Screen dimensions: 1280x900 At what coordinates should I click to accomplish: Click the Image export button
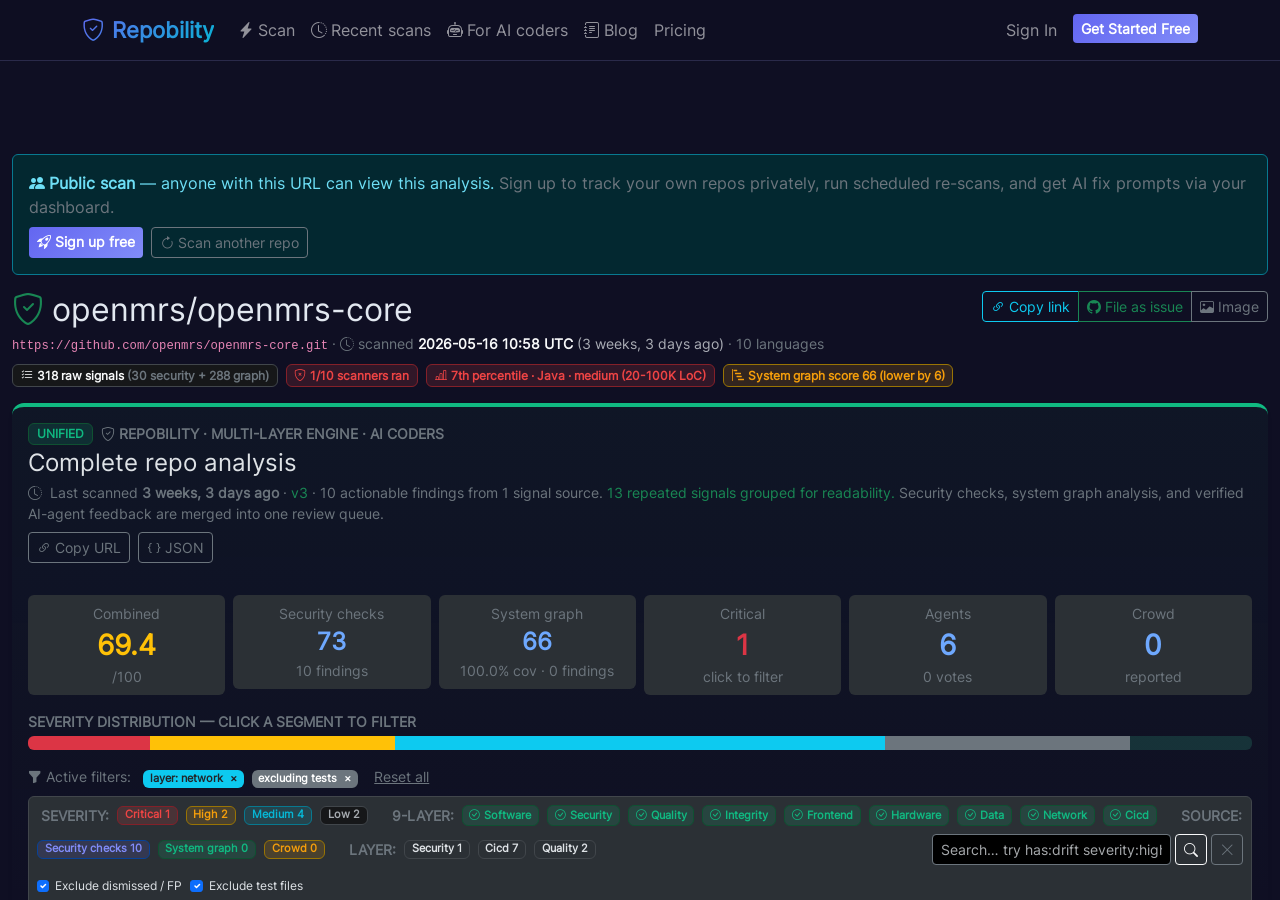tap(1229, 307)
